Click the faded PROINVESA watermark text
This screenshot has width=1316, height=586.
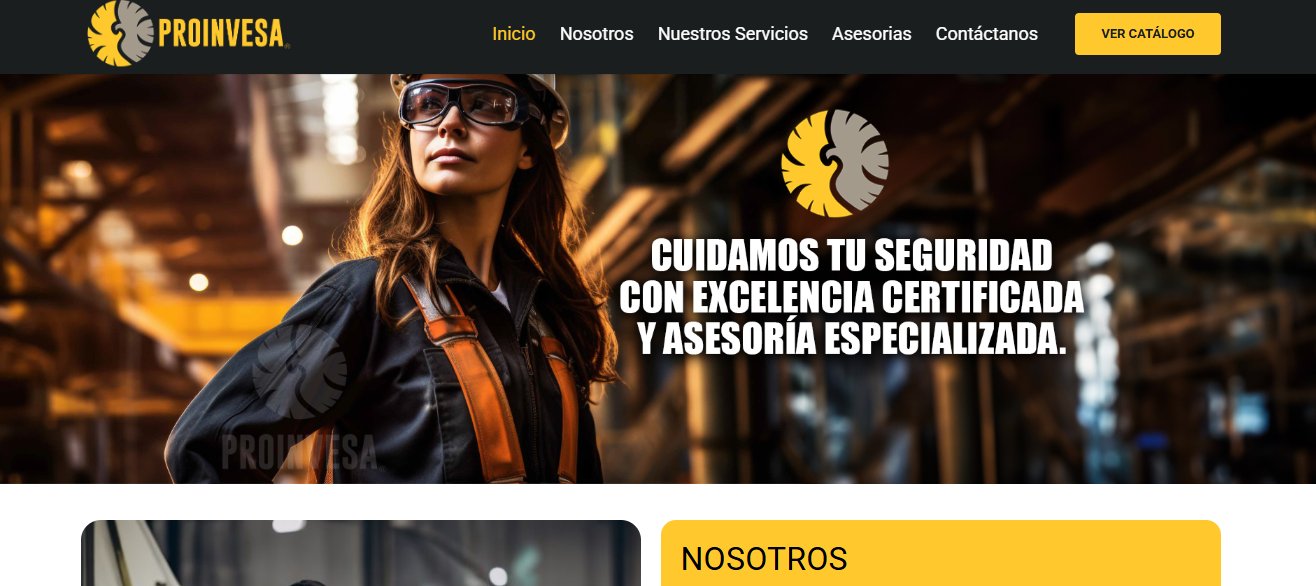coord(300,451)
